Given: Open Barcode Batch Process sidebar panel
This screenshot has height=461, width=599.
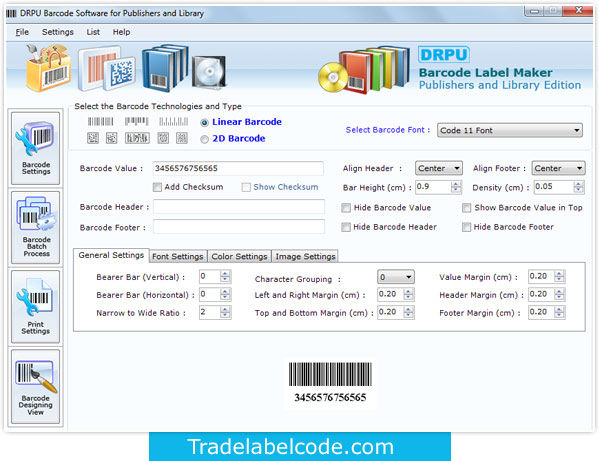Looking at the screenshot, I should [36, 227].
